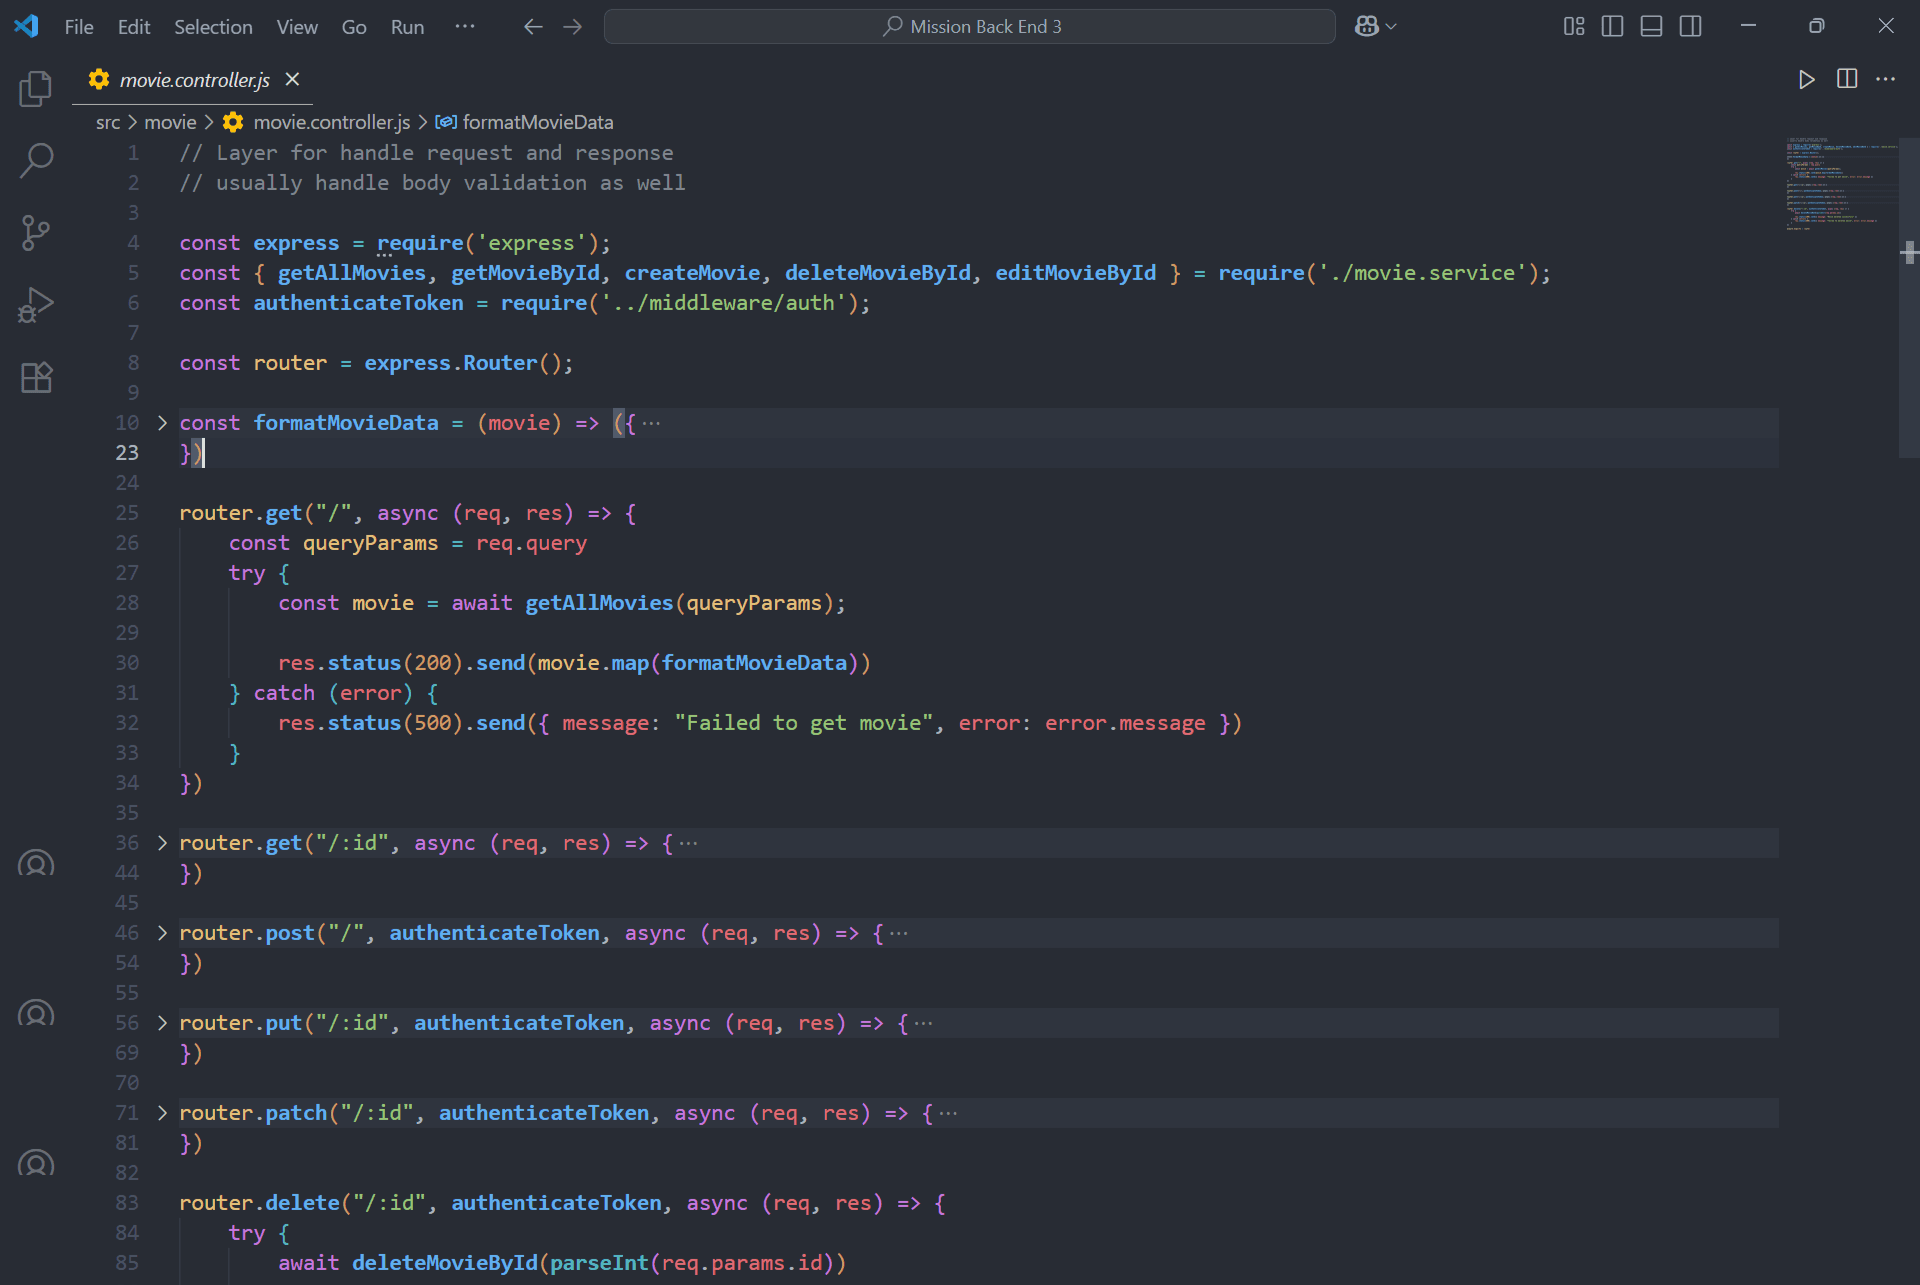Select the movie.controller.js tab
The width and height of the screenshot is (1920, 1285).
click(x=192, y=80)
